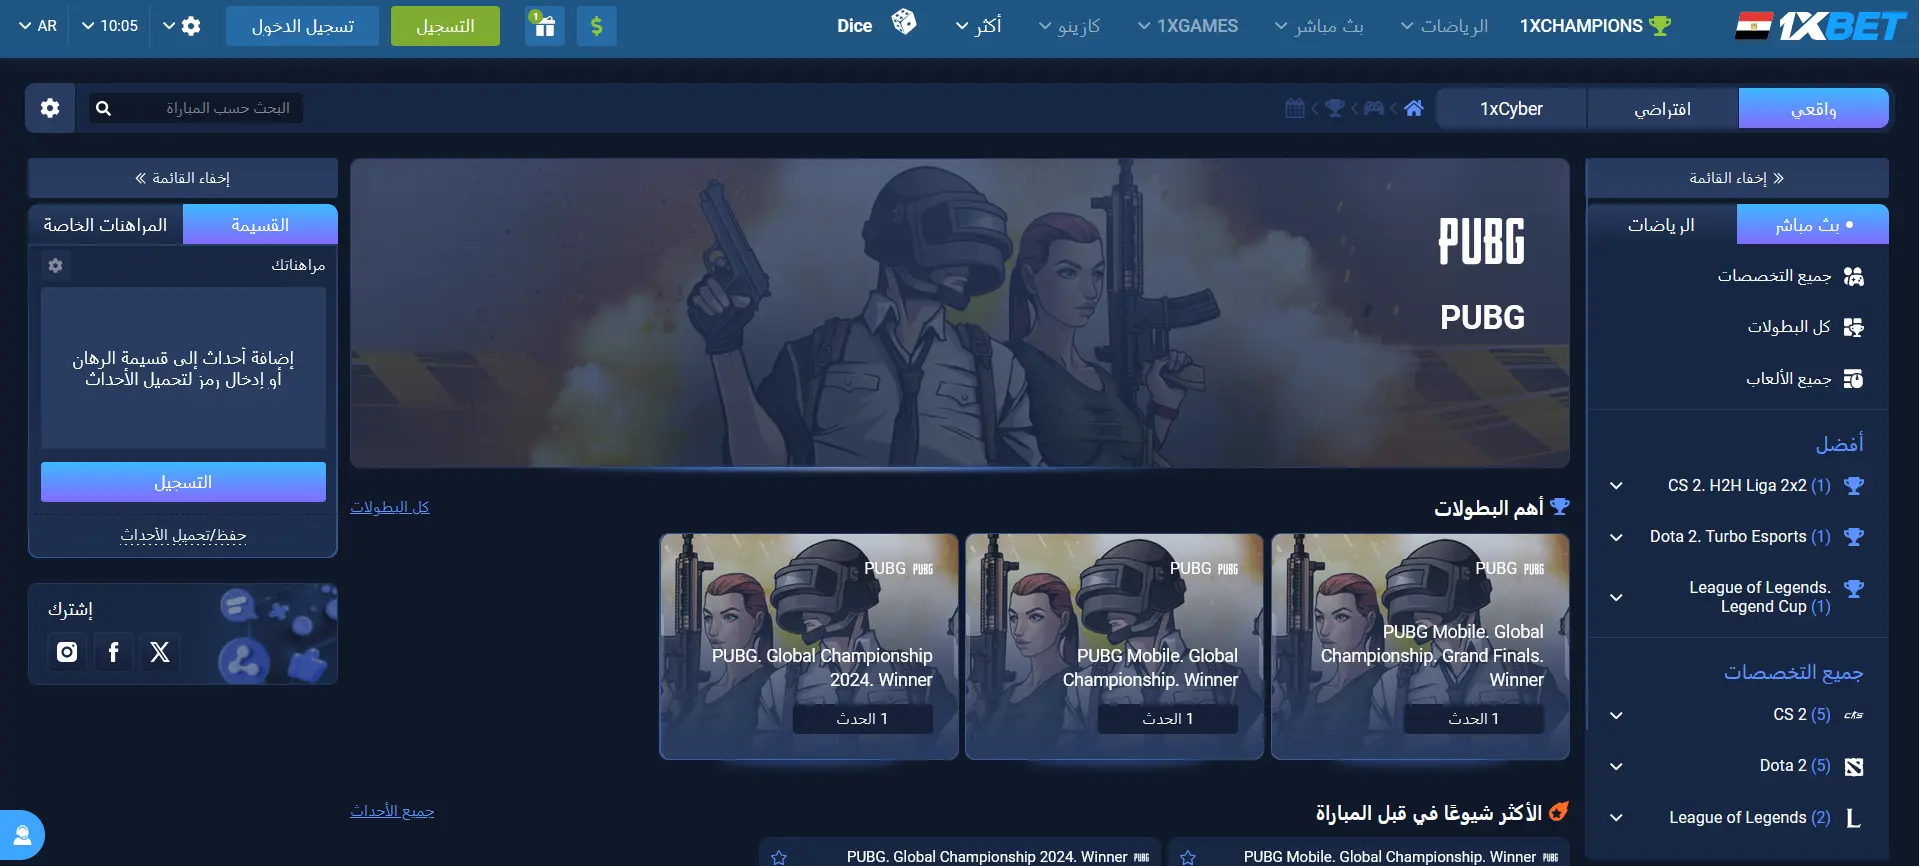
Task: Open the كل البطولات all tournaments link
Action: [390, 507]
